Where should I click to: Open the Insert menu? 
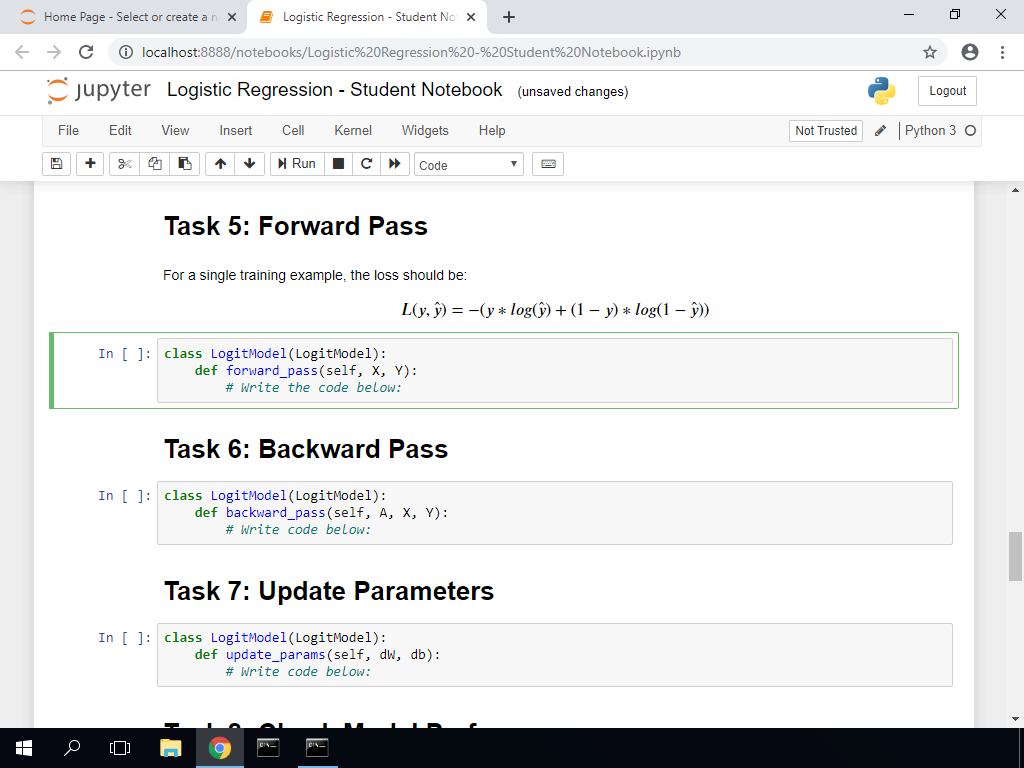pos(236,131)
